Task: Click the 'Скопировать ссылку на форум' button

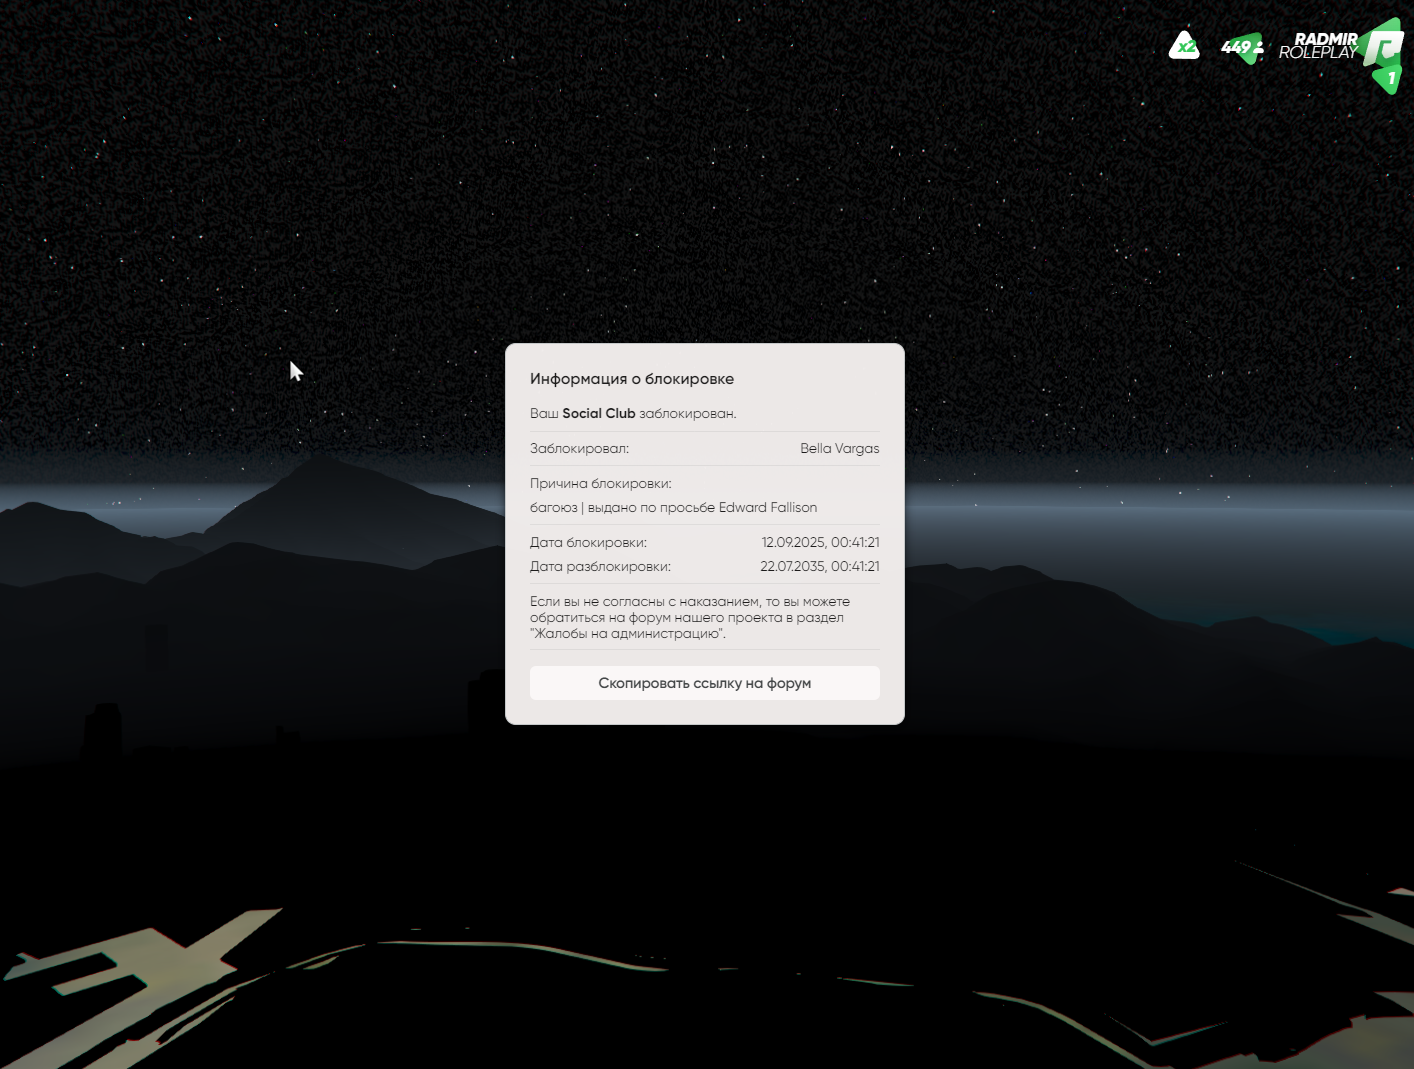Action: click(x=704, y=683)
